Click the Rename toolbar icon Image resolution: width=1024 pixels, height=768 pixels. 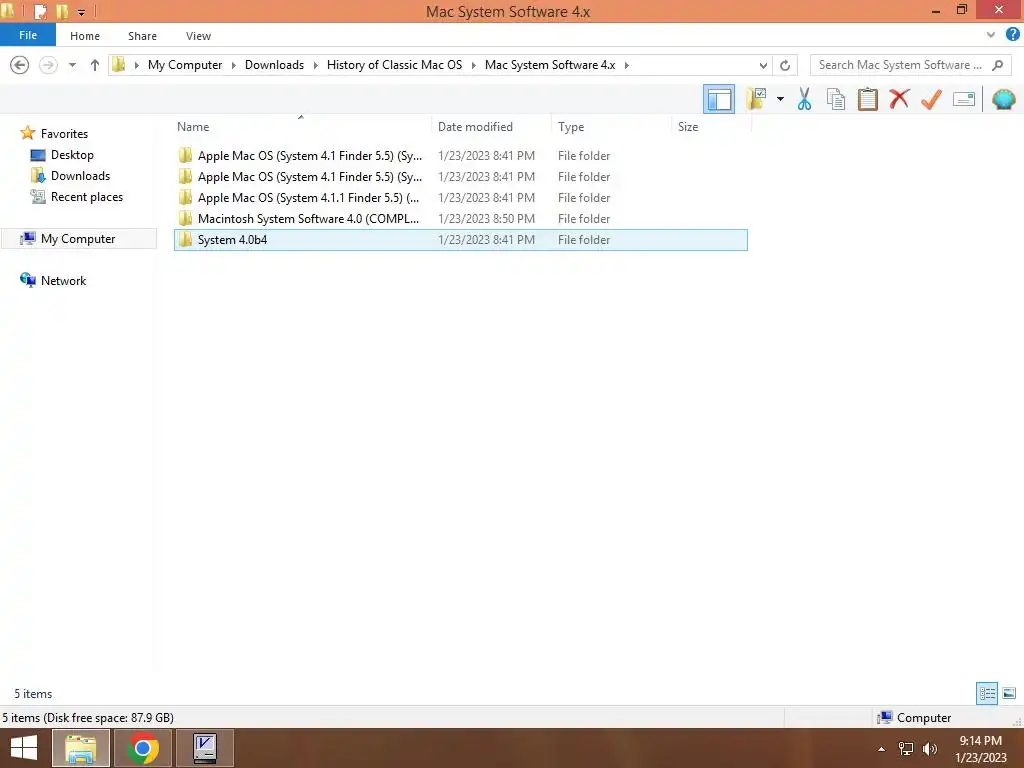pos(963,99)
